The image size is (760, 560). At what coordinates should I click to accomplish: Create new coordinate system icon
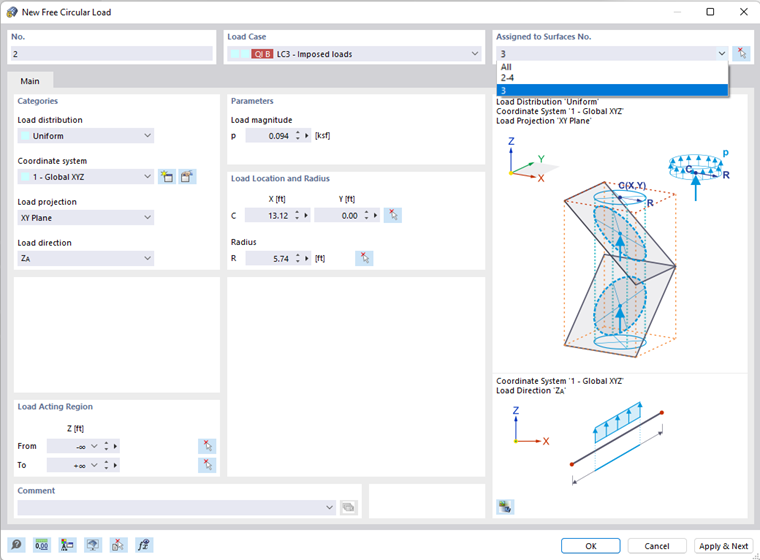pos(167,176)
